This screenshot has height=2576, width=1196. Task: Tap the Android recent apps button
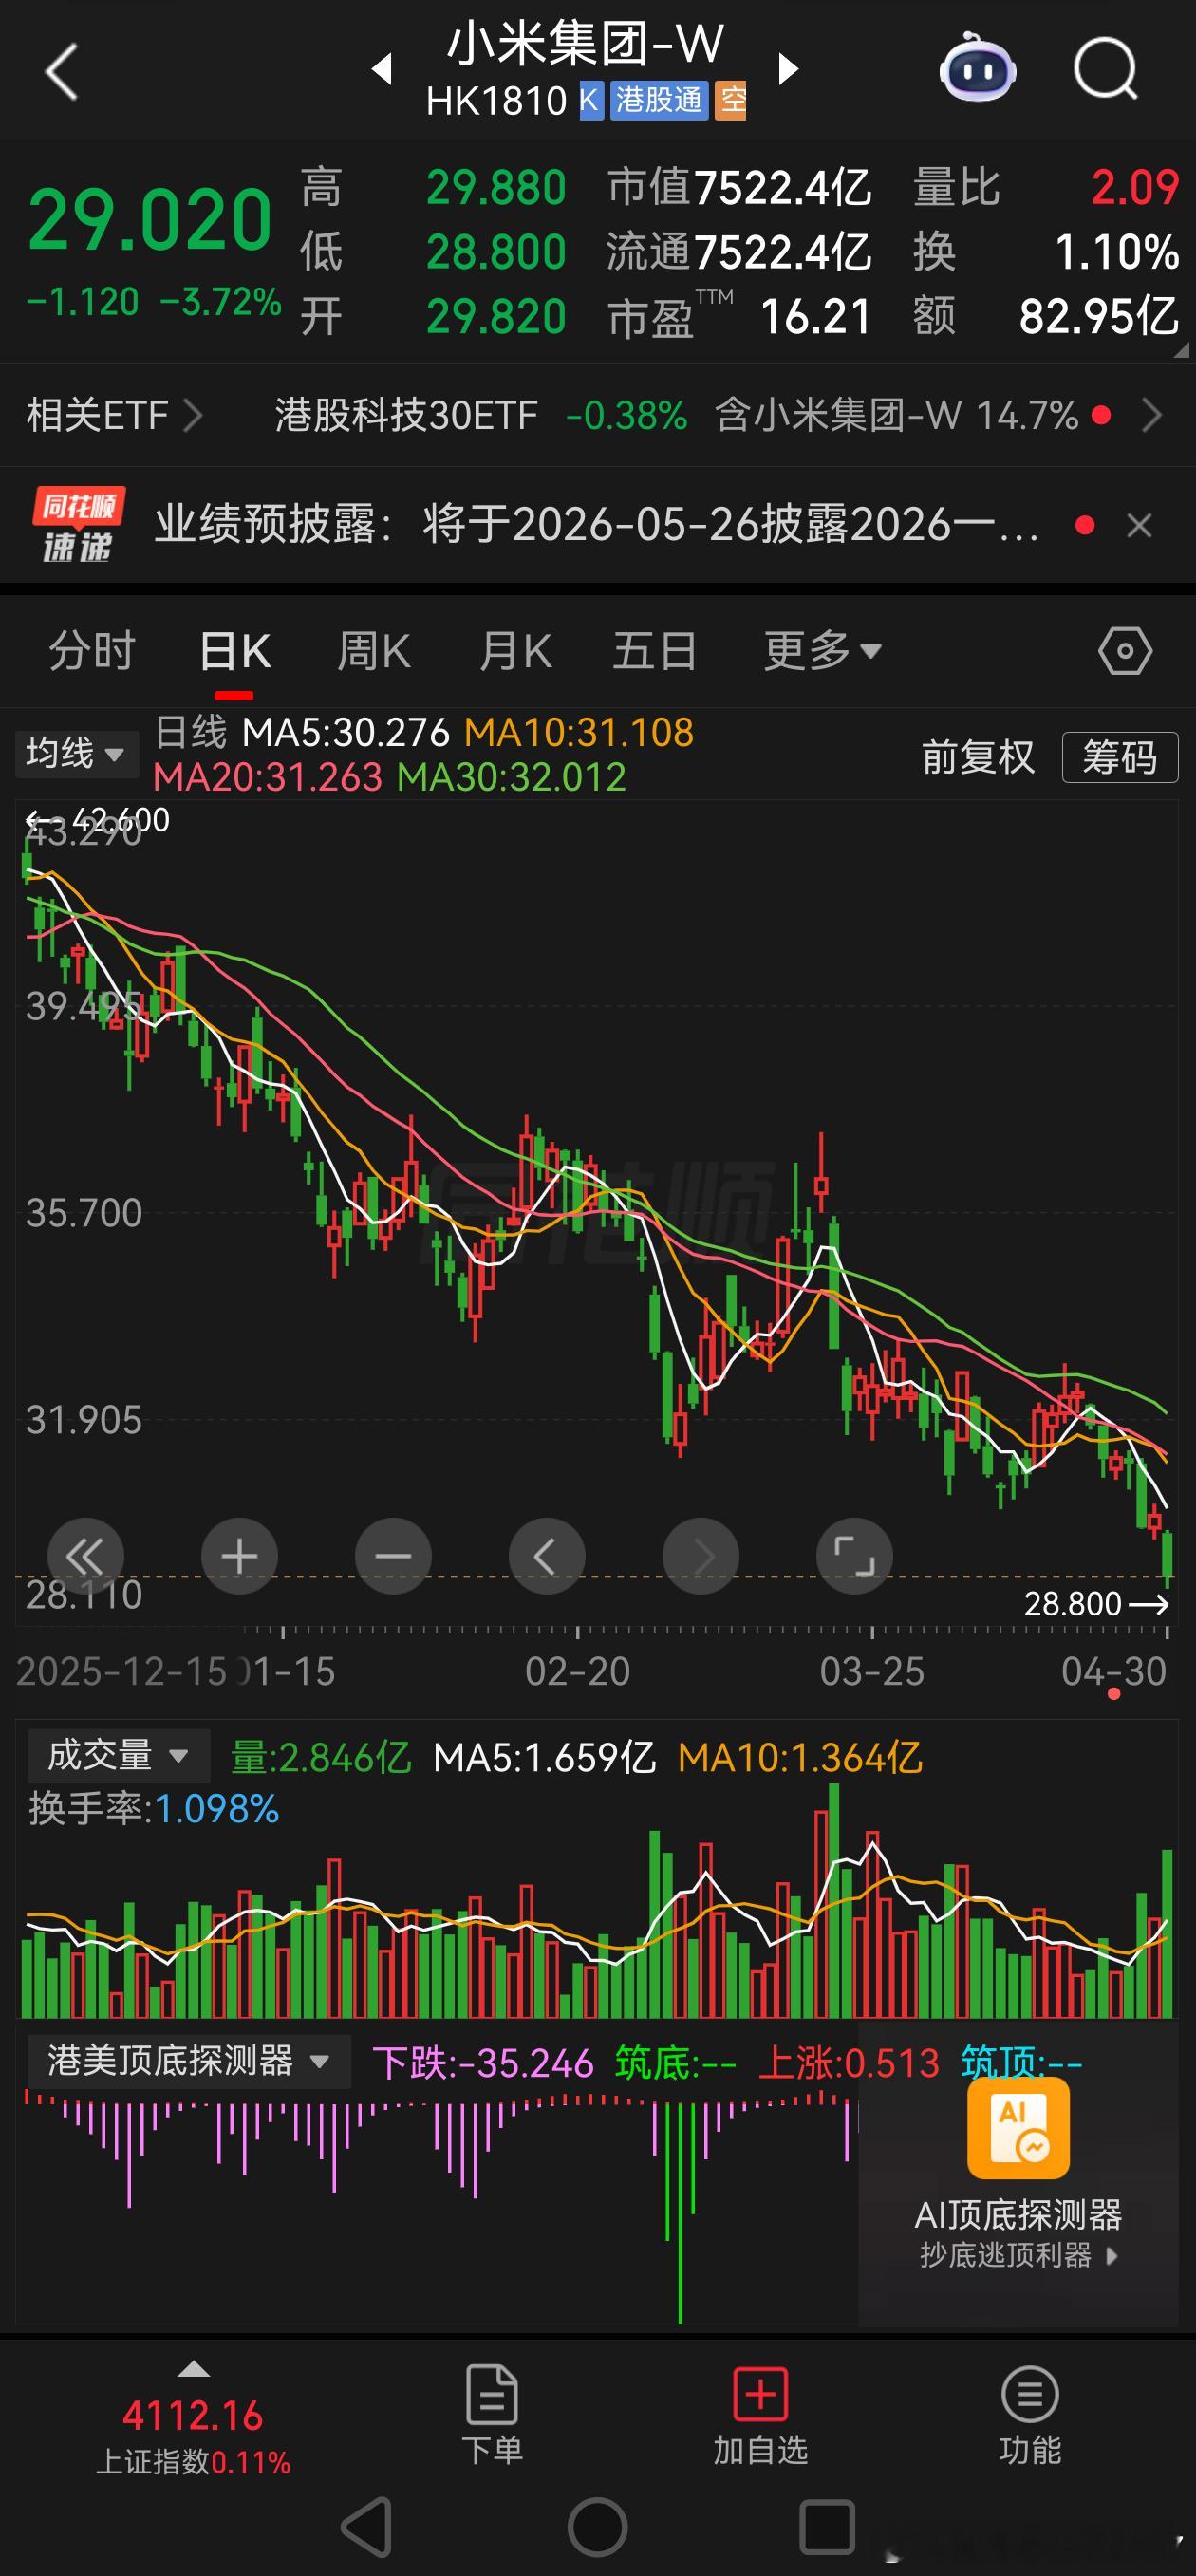(827, 2527)
